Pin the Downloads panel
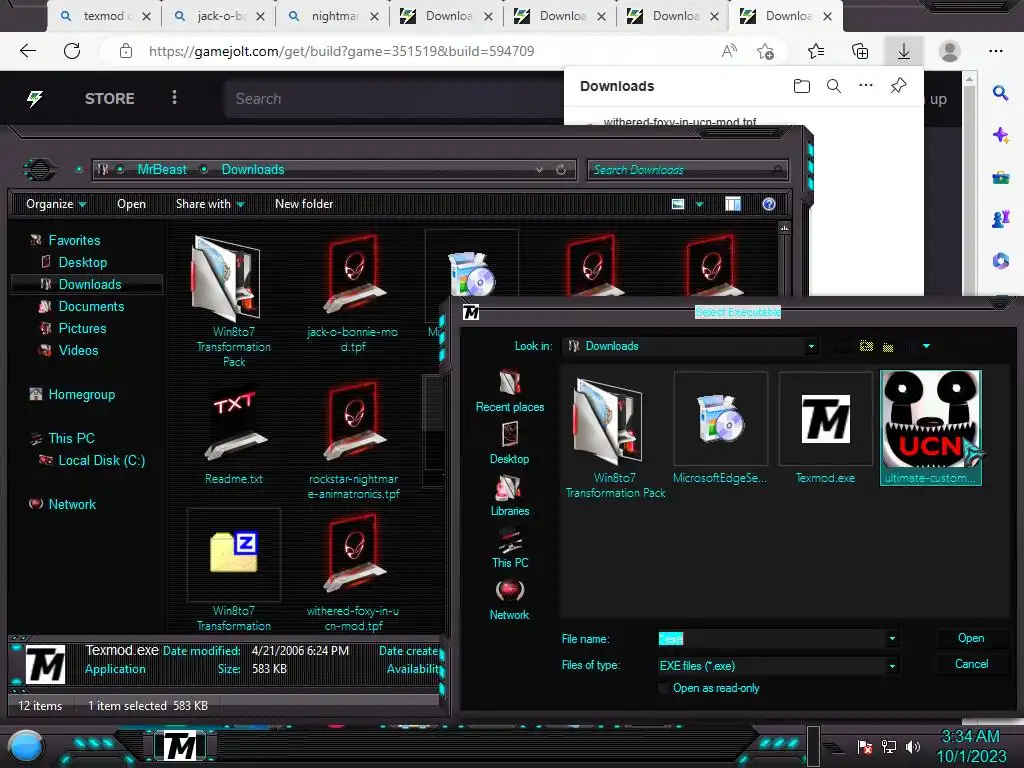The width and height of the screenshot is (1024, 768). (x=899, y=86)
